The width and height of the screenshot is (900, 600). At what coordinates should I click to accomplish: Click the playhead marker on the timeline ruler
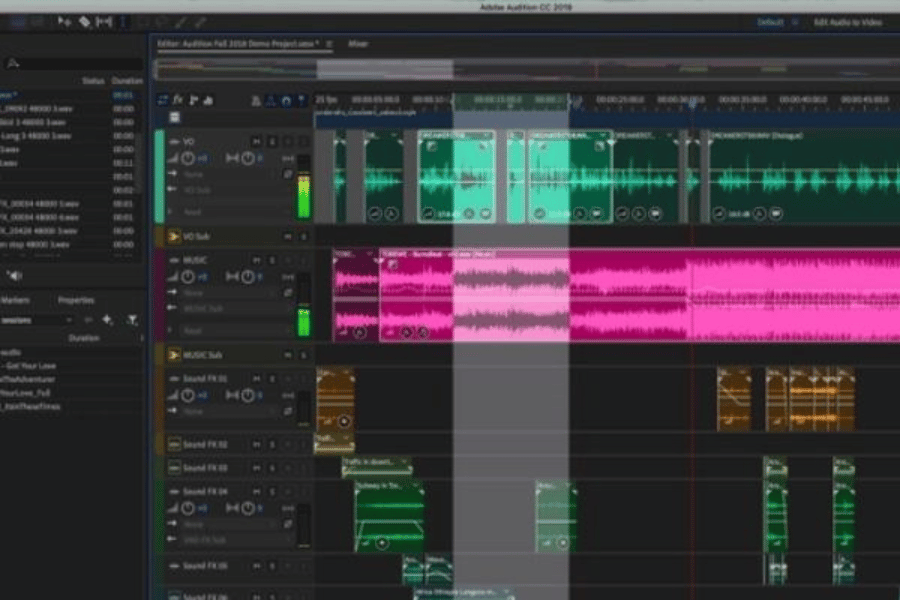691,101
